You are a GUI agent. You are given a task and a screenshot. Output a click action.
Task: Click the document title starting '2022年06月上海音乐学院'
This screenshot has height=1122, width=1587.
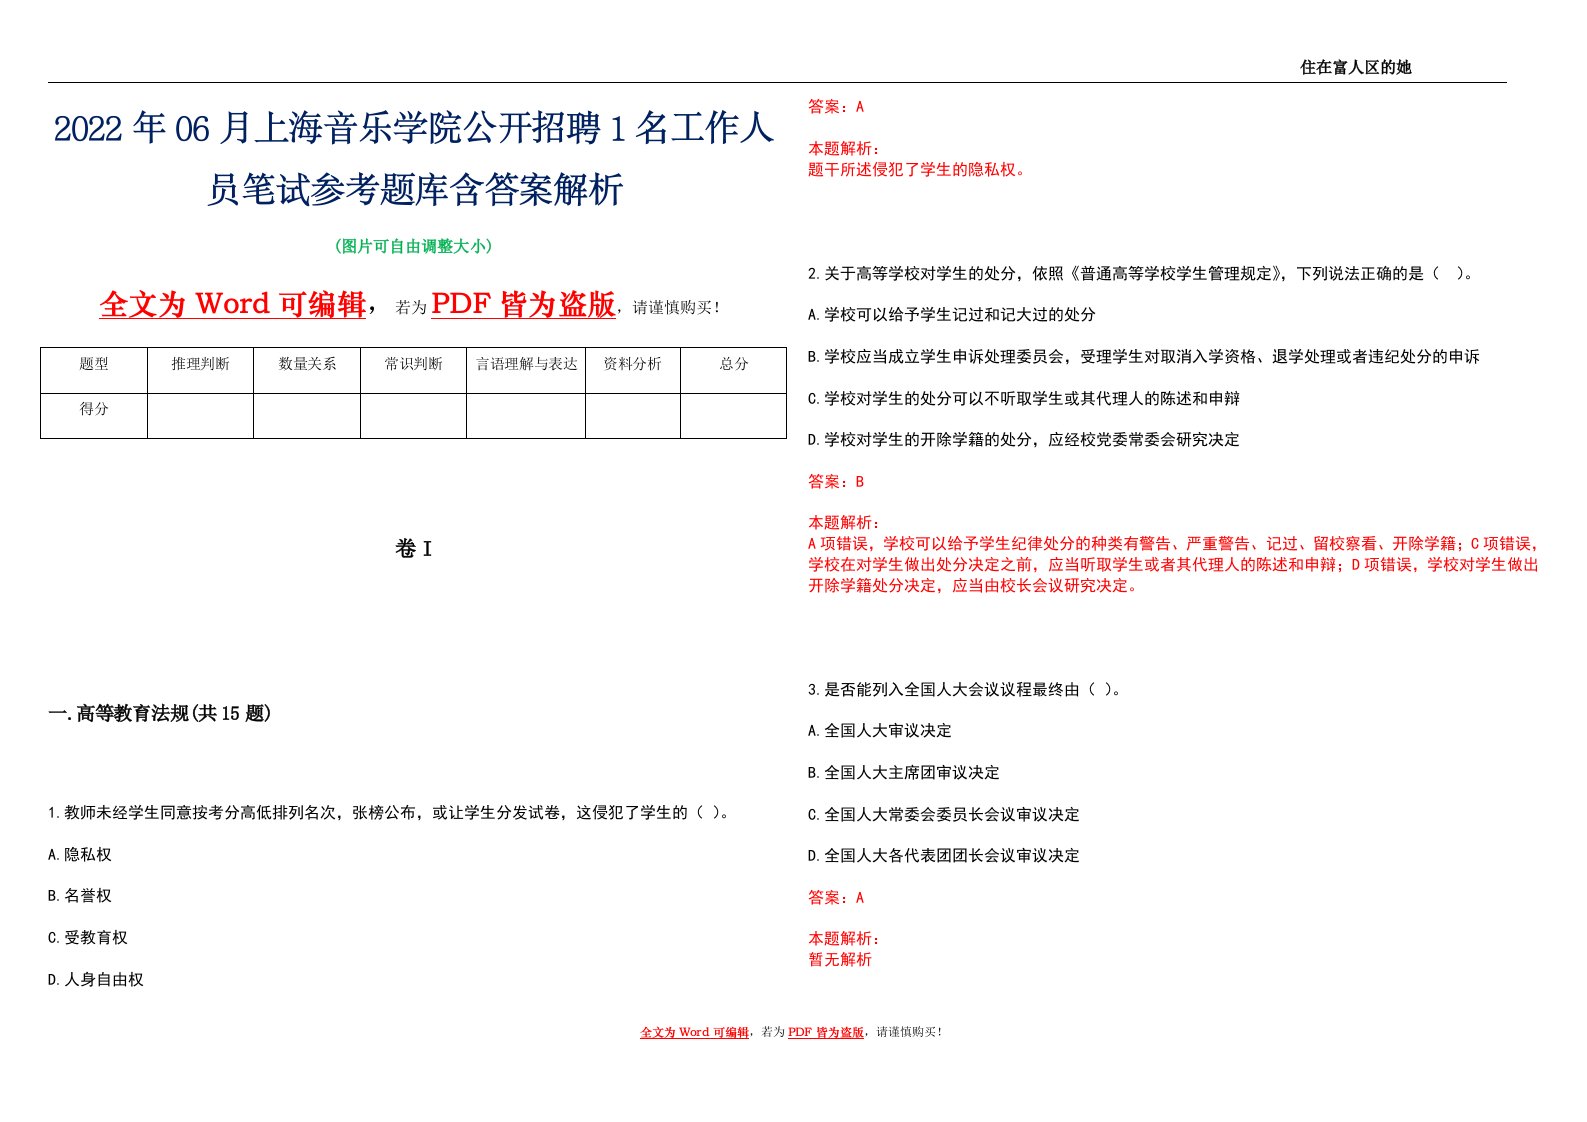coord(414,158)
